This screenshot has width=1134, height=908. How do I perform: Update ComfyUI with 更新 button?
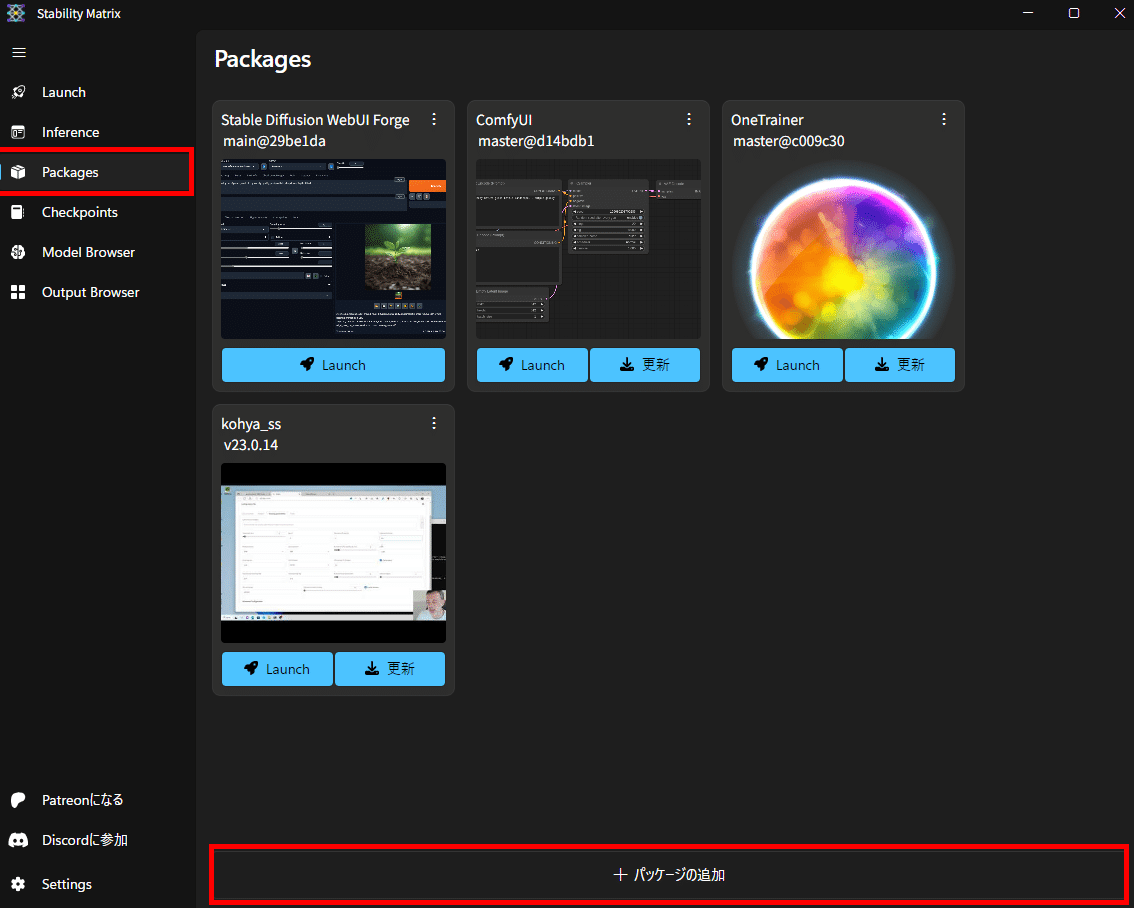(645, 365)
